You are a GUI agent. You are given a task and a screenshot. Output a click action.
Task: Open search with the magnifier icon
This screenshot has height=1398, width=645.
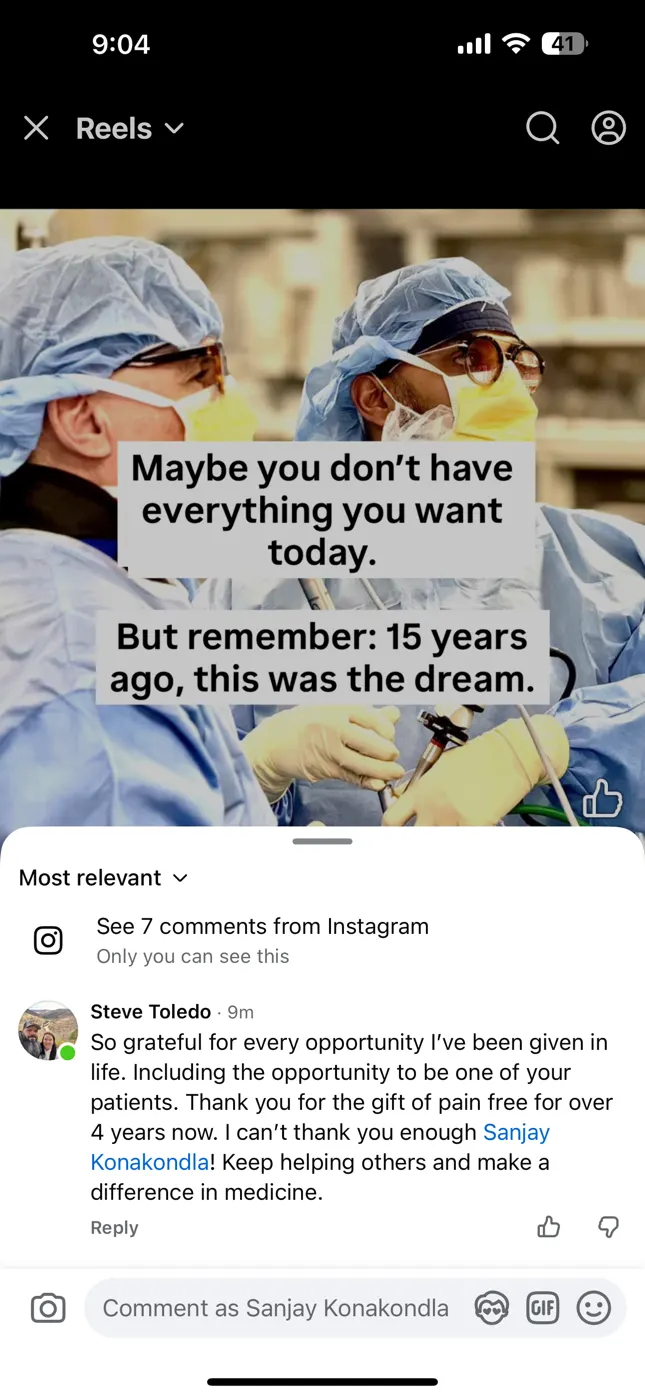542,128
